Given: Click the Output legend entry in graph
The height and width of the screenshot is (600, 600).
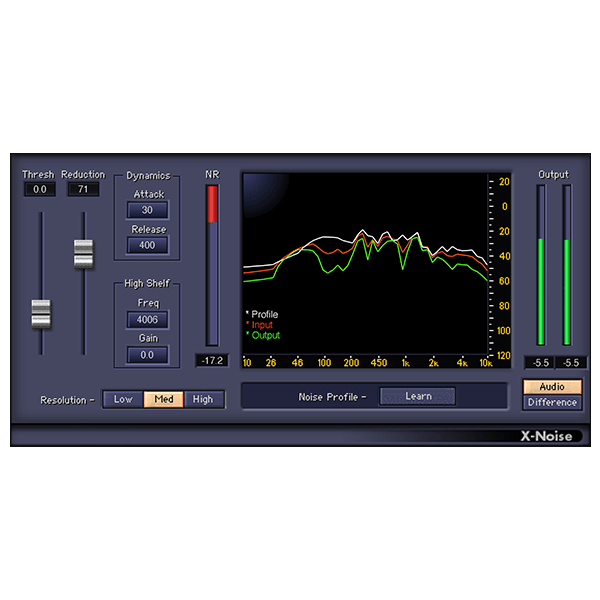Looking at the screenshot, I should tap(263, 336).
